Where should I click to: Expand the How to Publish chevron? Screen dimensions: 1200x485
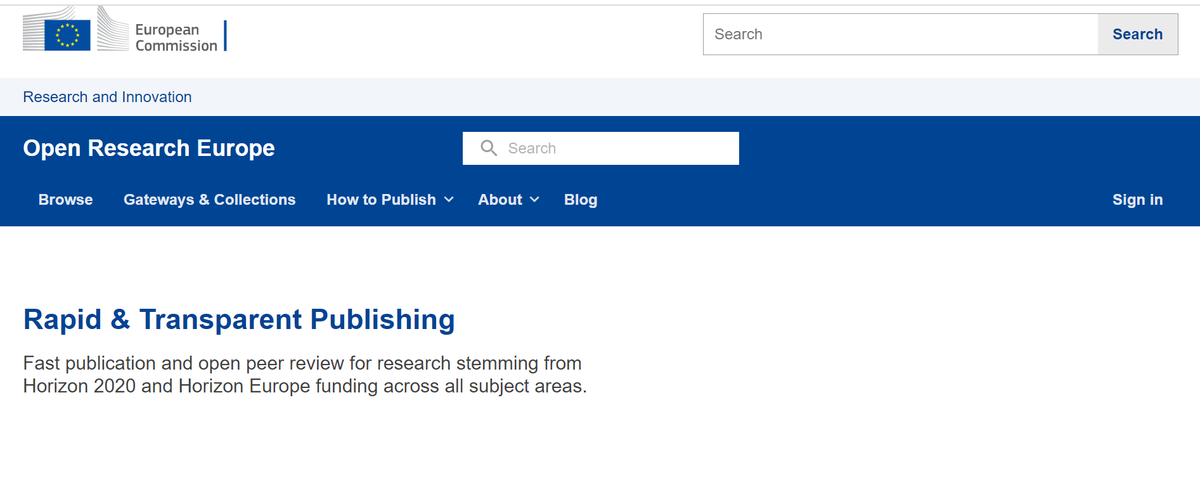pos(449,199)
